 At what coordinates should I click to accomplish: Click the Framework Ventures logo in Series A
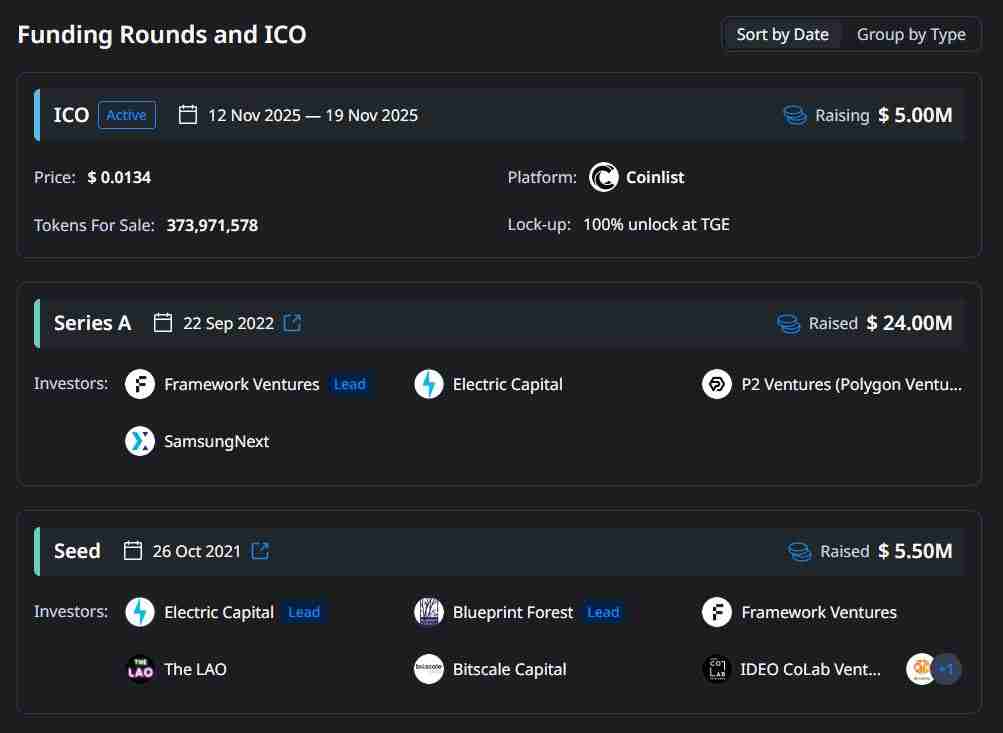[x=140, y=384]
